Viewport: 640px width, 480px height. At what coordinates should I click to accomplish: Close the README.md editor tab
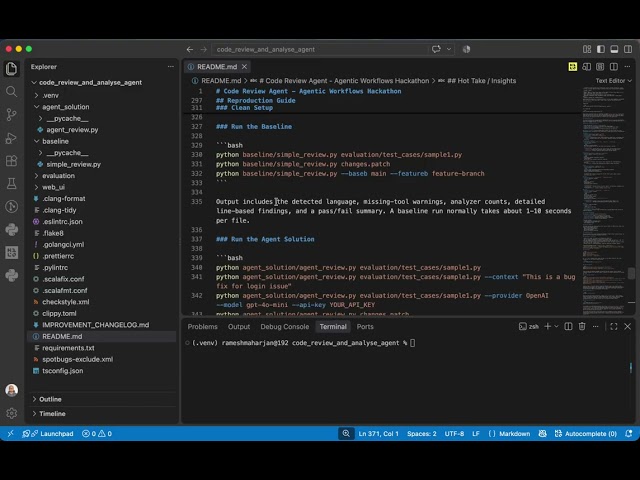click(244, 67)
